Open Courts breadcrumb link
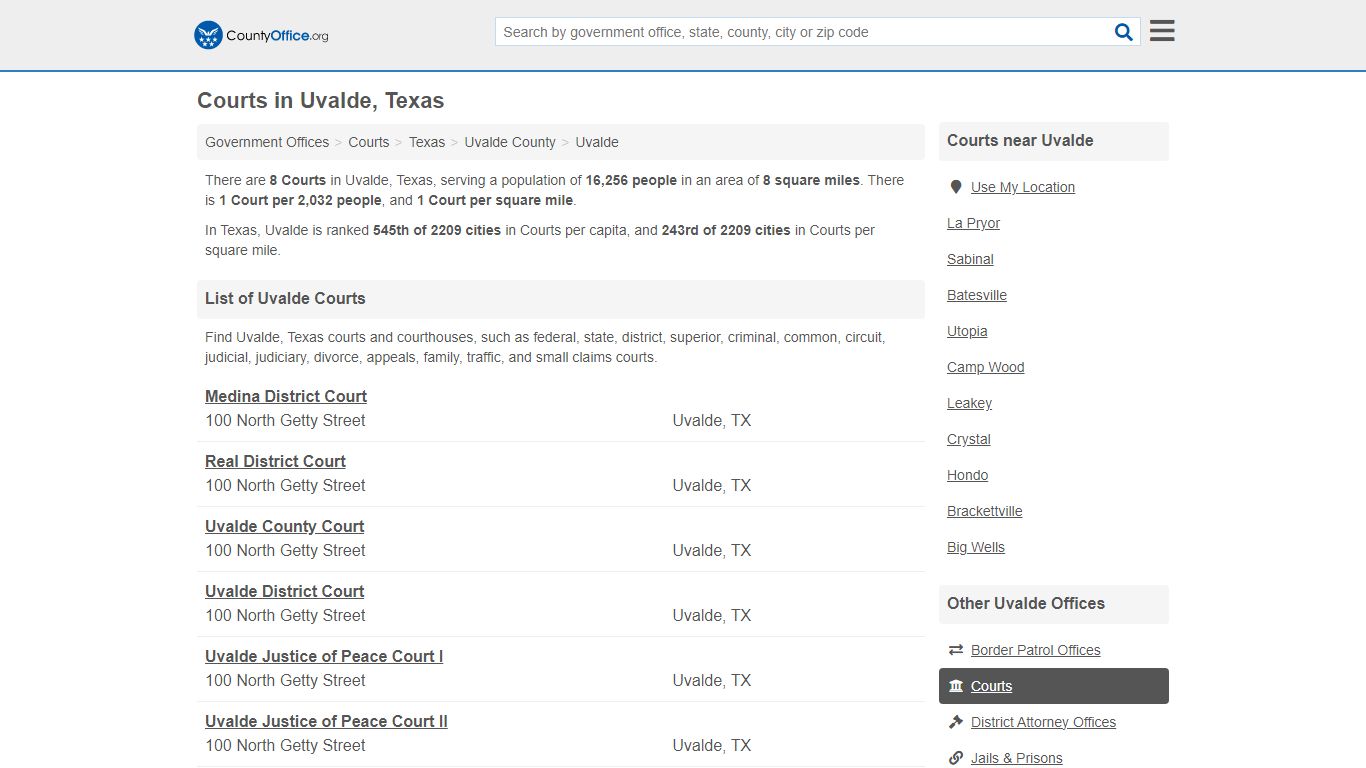Image resolution: width=1366 pixels, height=768 pixels. pyautogui.click(x=369, y=142)
